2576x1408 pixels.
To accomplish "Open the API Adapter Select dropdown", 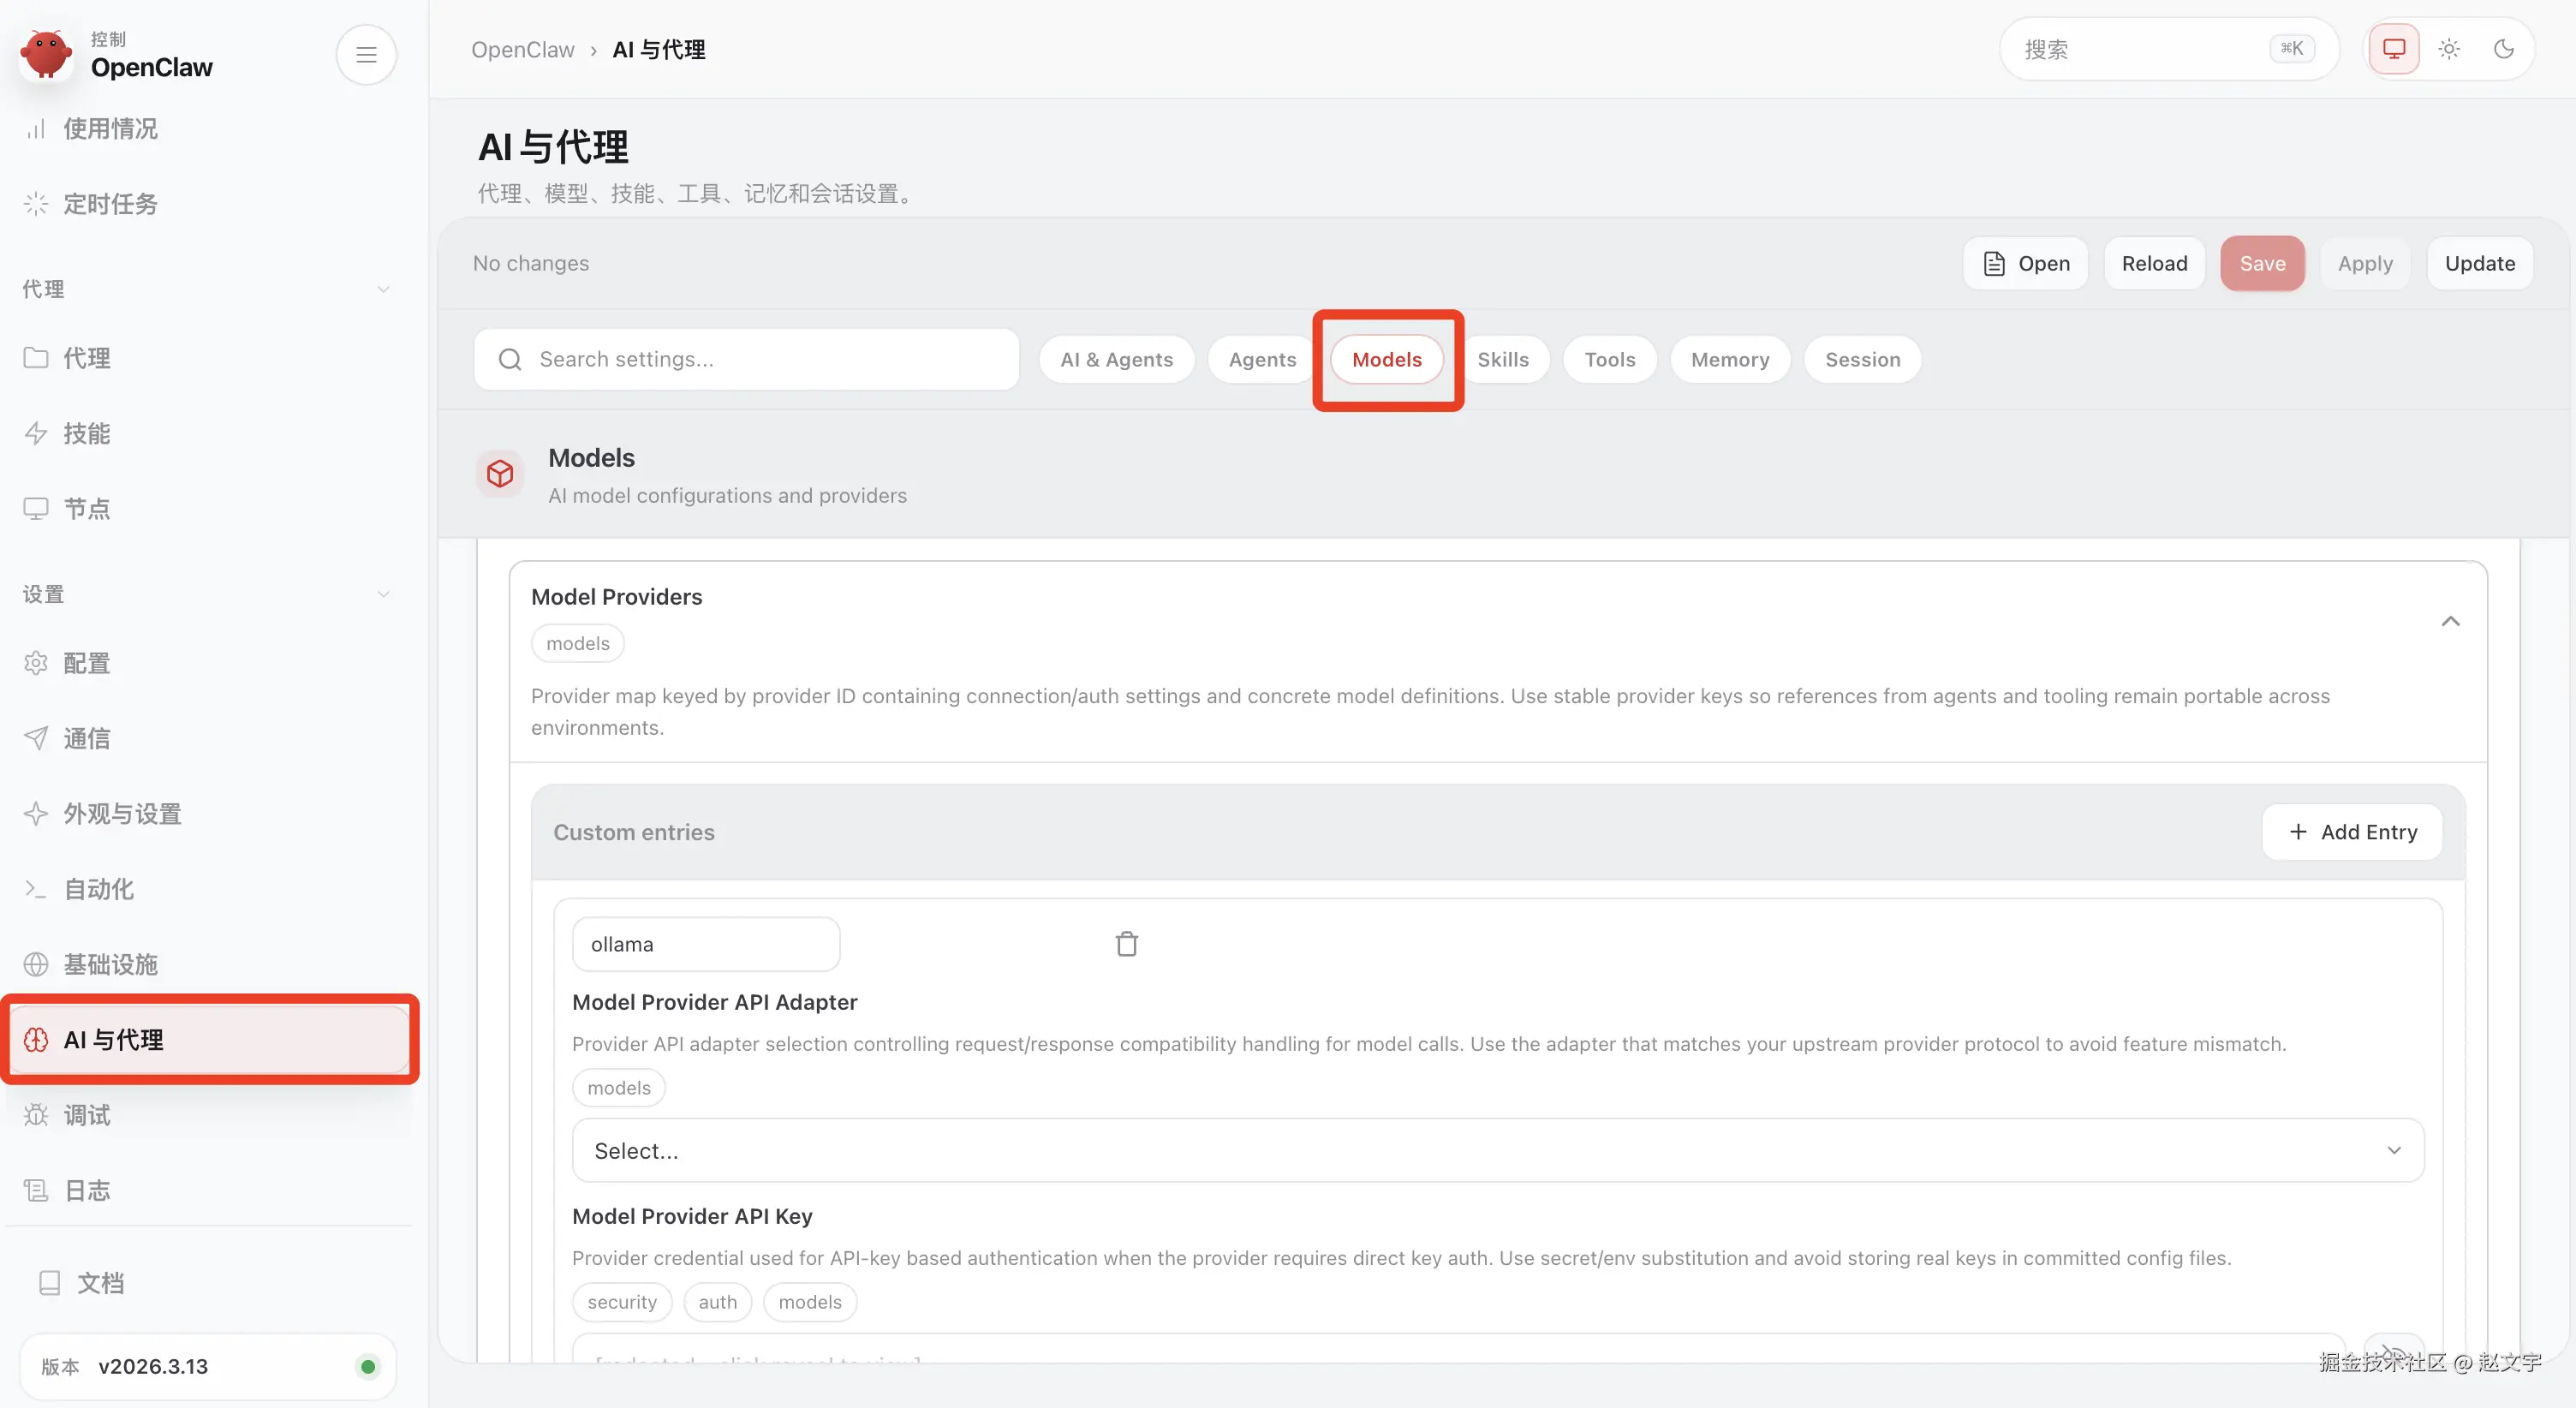I will tap(1497, 1150).
